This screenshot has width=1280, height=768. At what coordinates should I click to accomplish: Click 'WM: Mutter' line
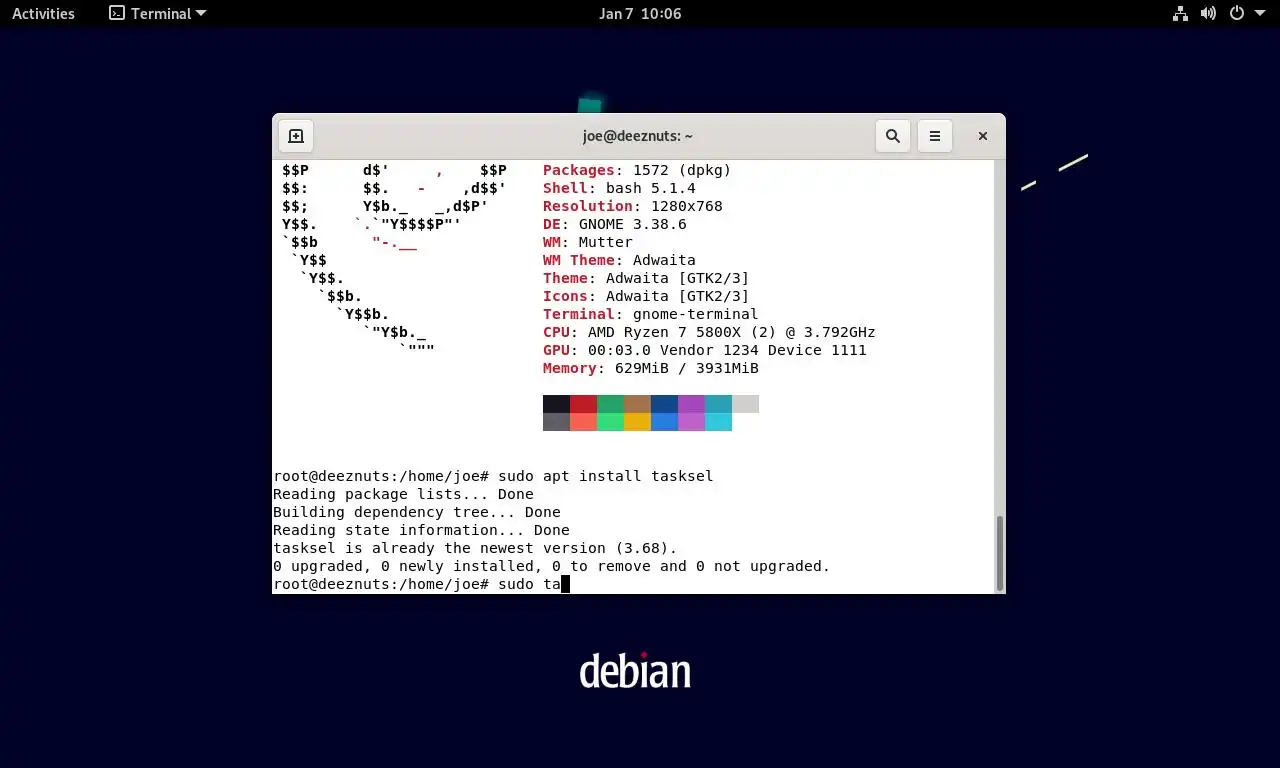point(588,242)
